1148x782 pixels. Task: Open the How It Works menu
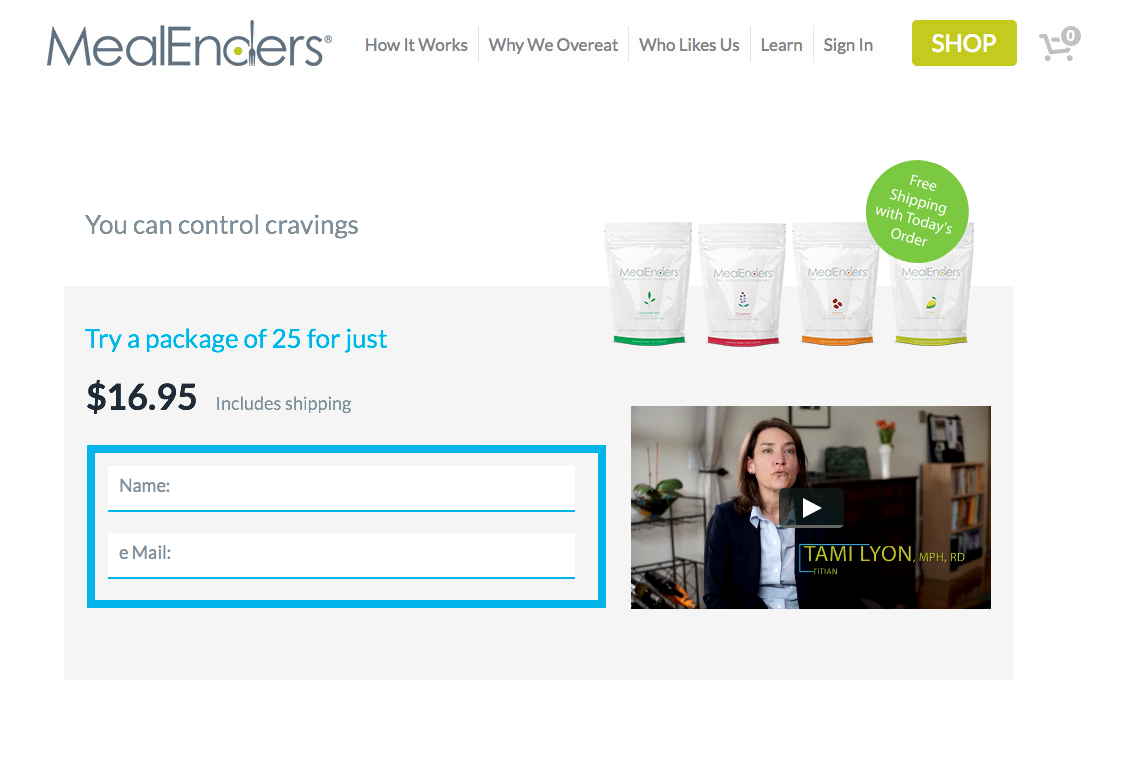coord(416,45)
